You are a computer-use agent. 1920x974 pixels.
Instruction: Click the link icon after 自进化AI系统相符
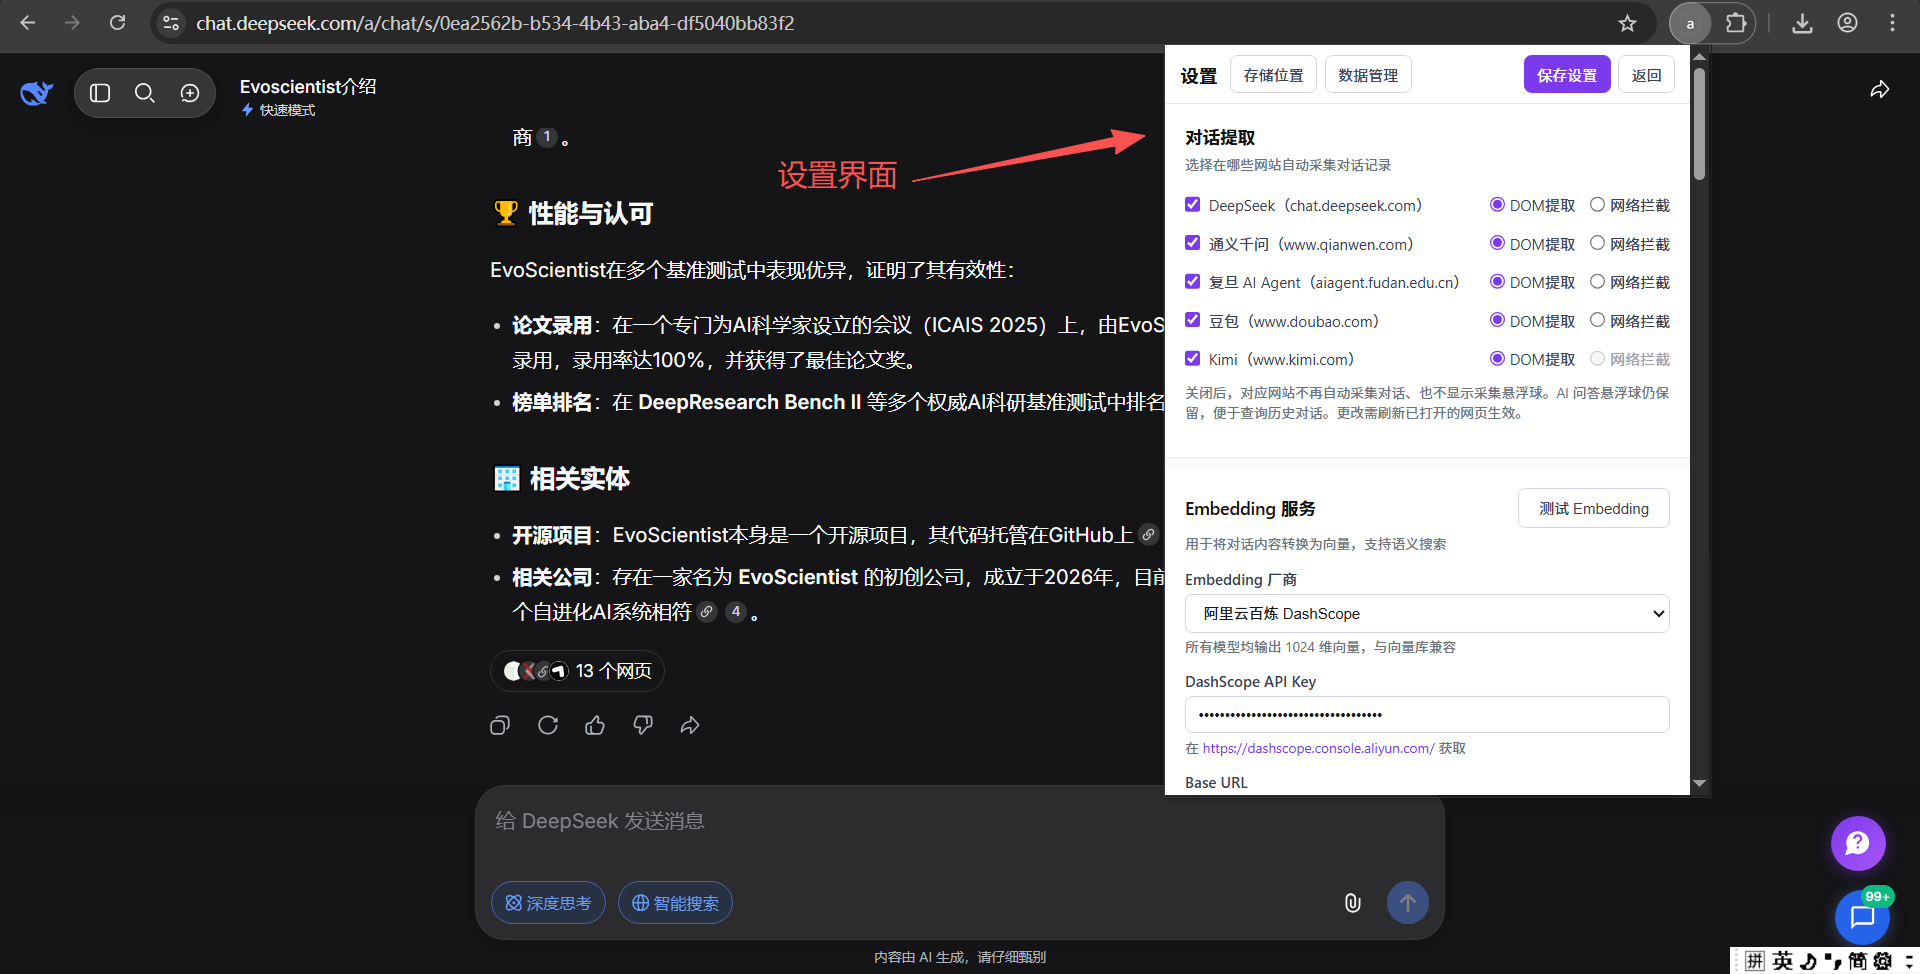tap(707, 611)
